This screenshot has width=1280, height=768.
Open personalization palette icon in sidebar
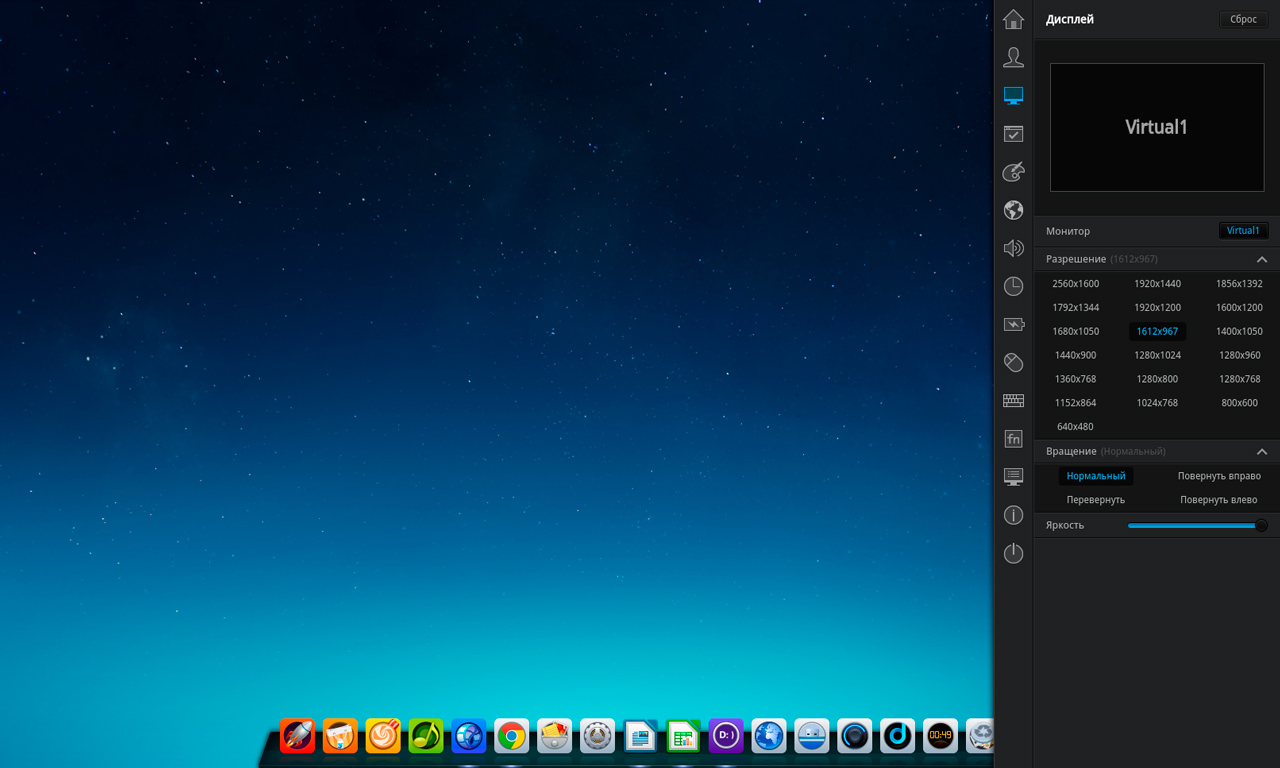point(1013,171)
